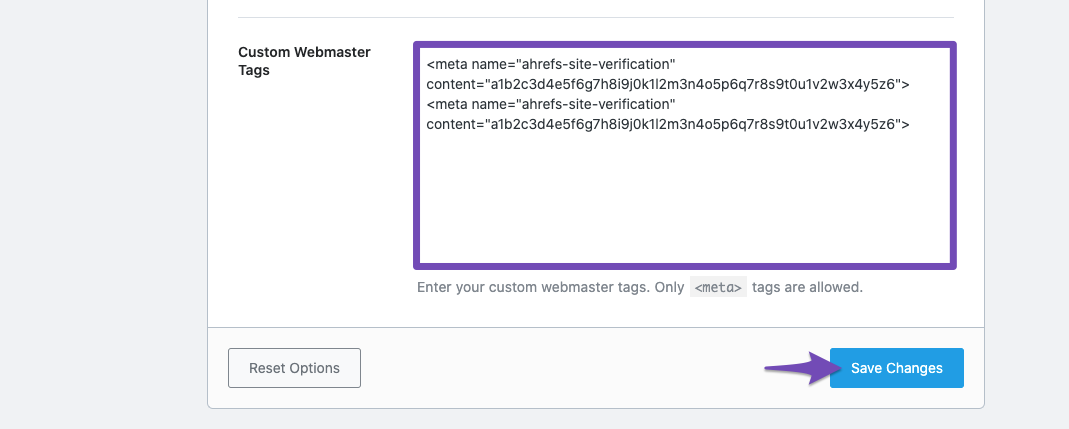Click the closing '>' ending the fourth line

pyautogui.click(x=905, y=125)
